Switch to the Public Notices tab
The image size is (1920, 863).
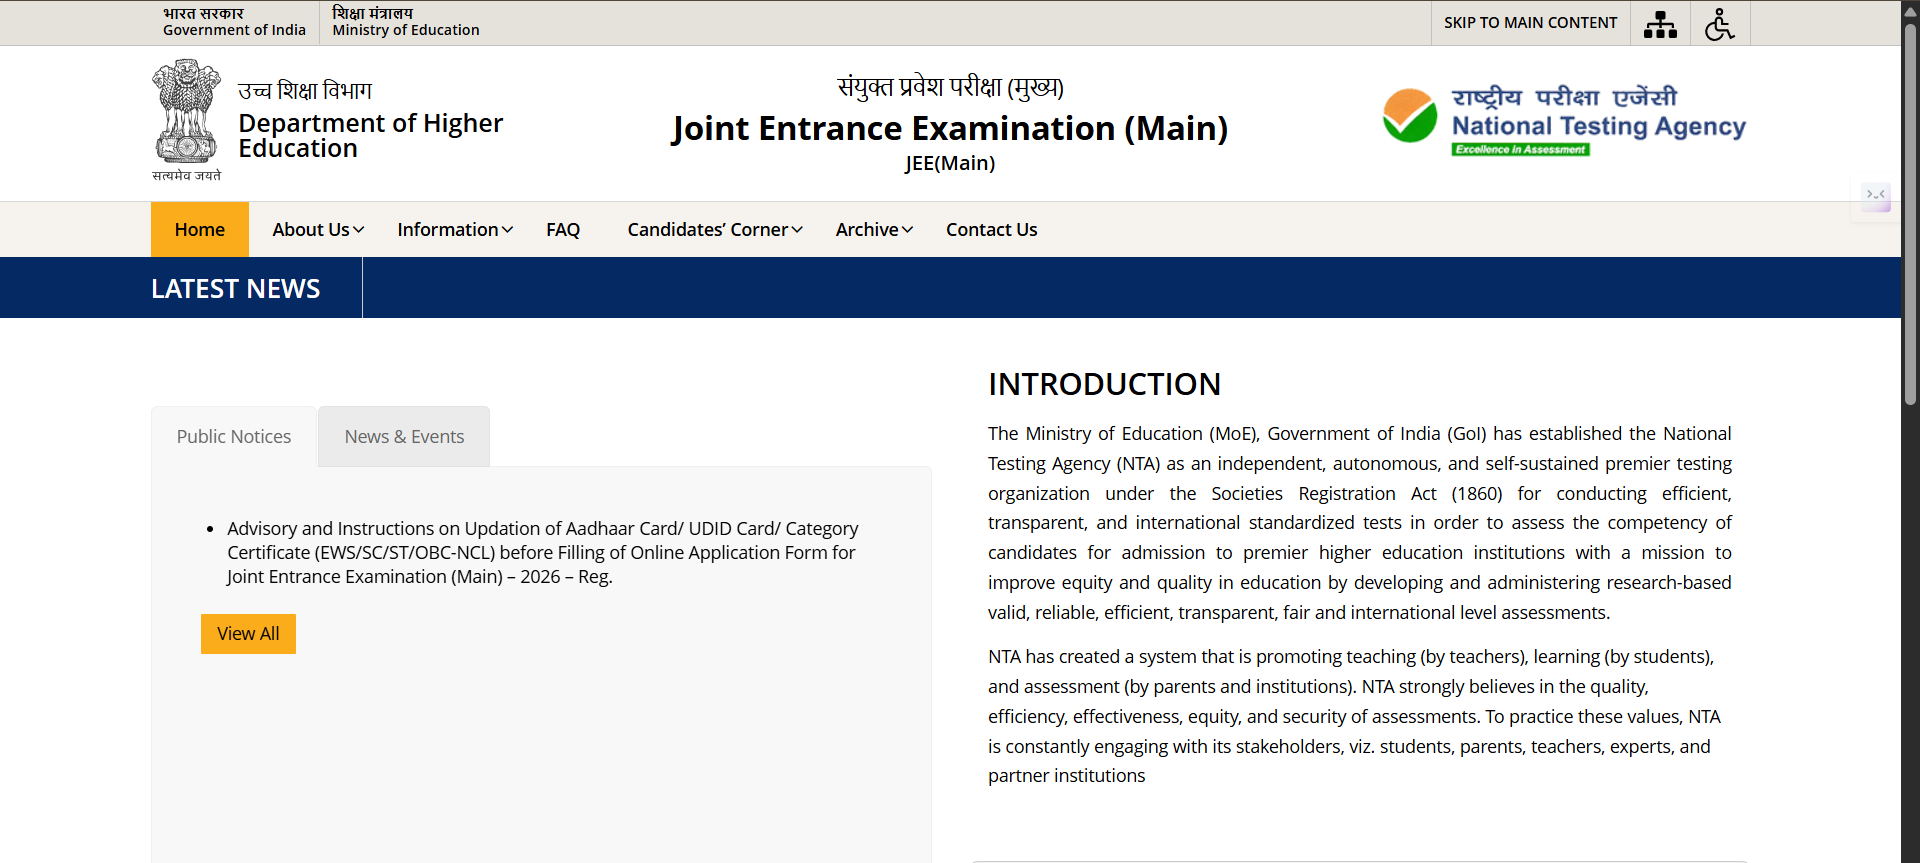coord(234,436)
